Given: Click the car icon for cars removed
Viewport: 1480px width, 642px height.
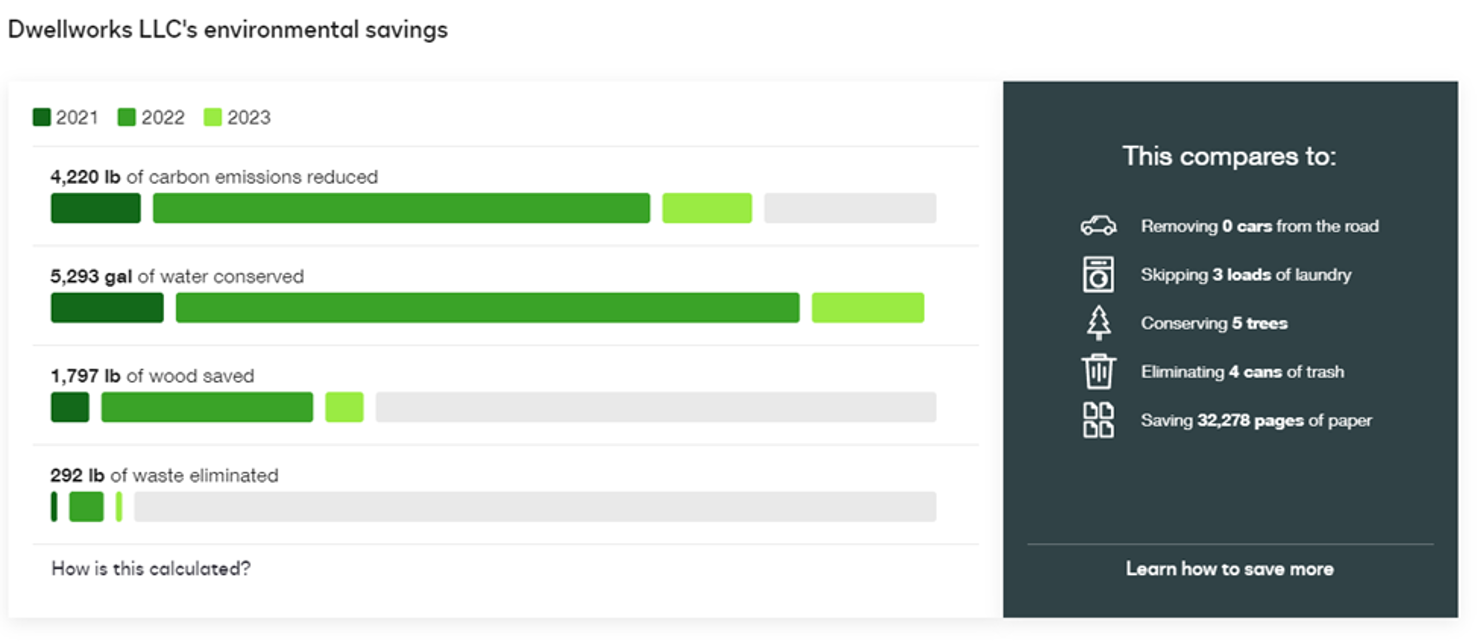Looking at the screenshot, I should point(1098,226).
